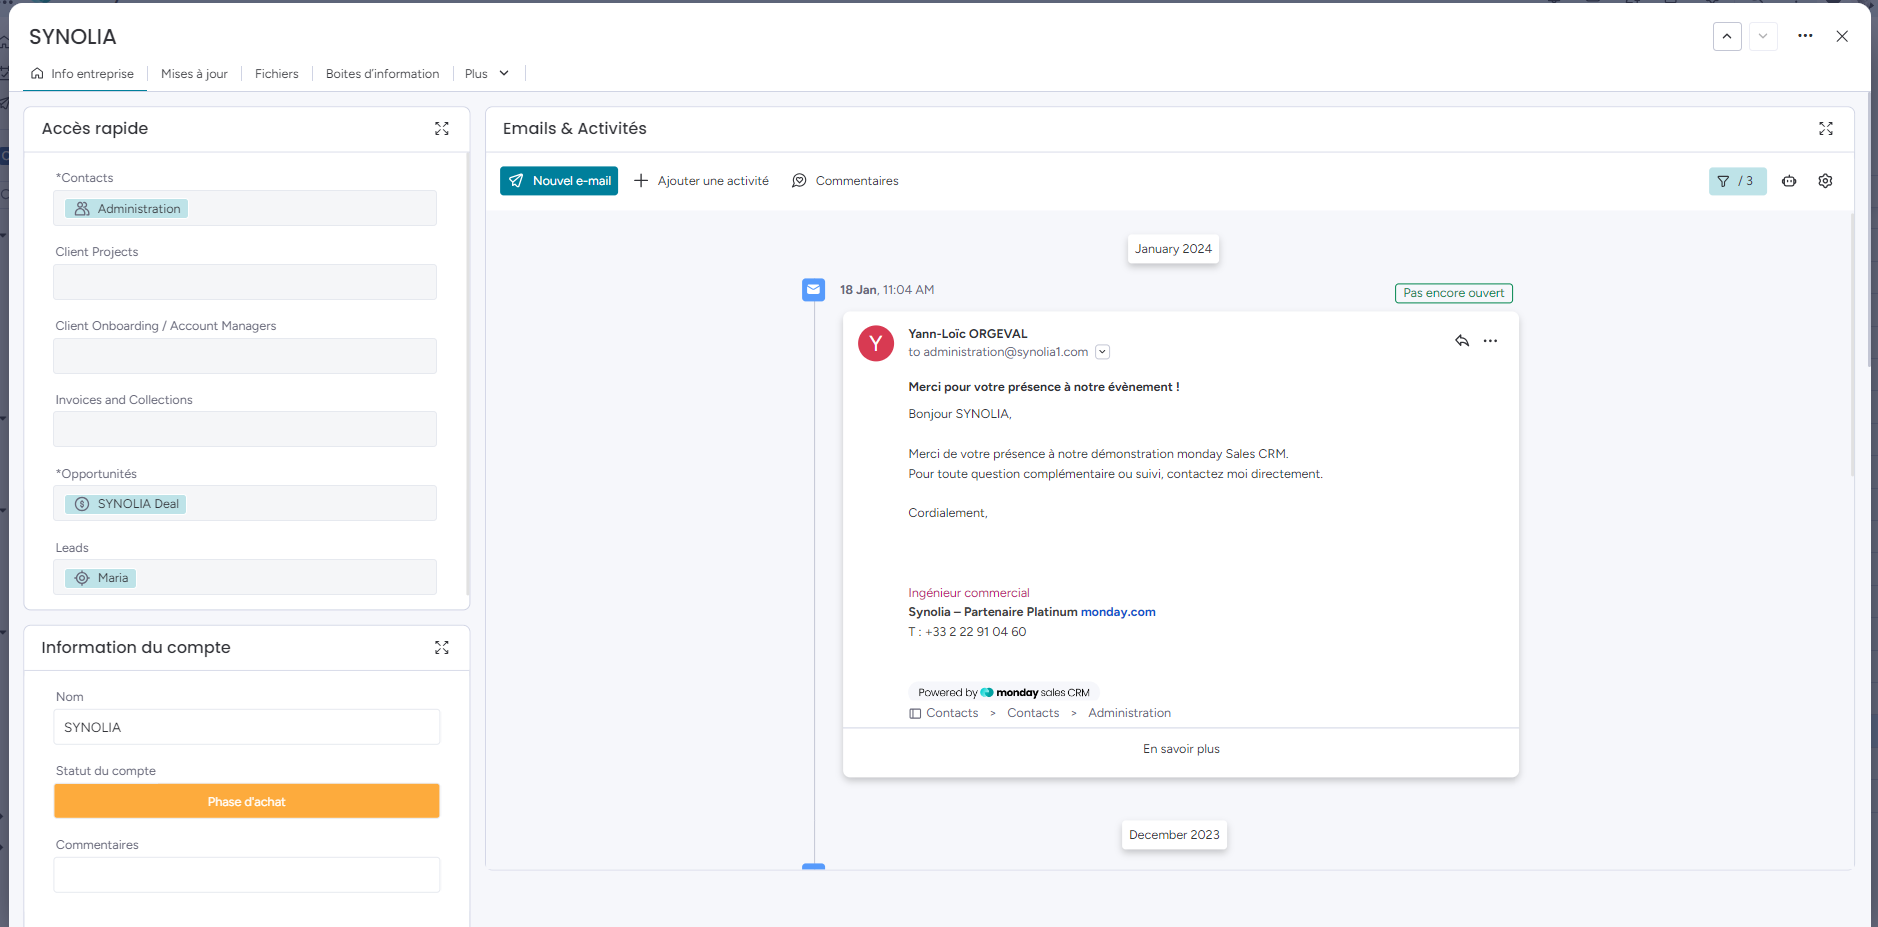Click the automation robot icon
1878x927 pixels.
click(1789, 181)
